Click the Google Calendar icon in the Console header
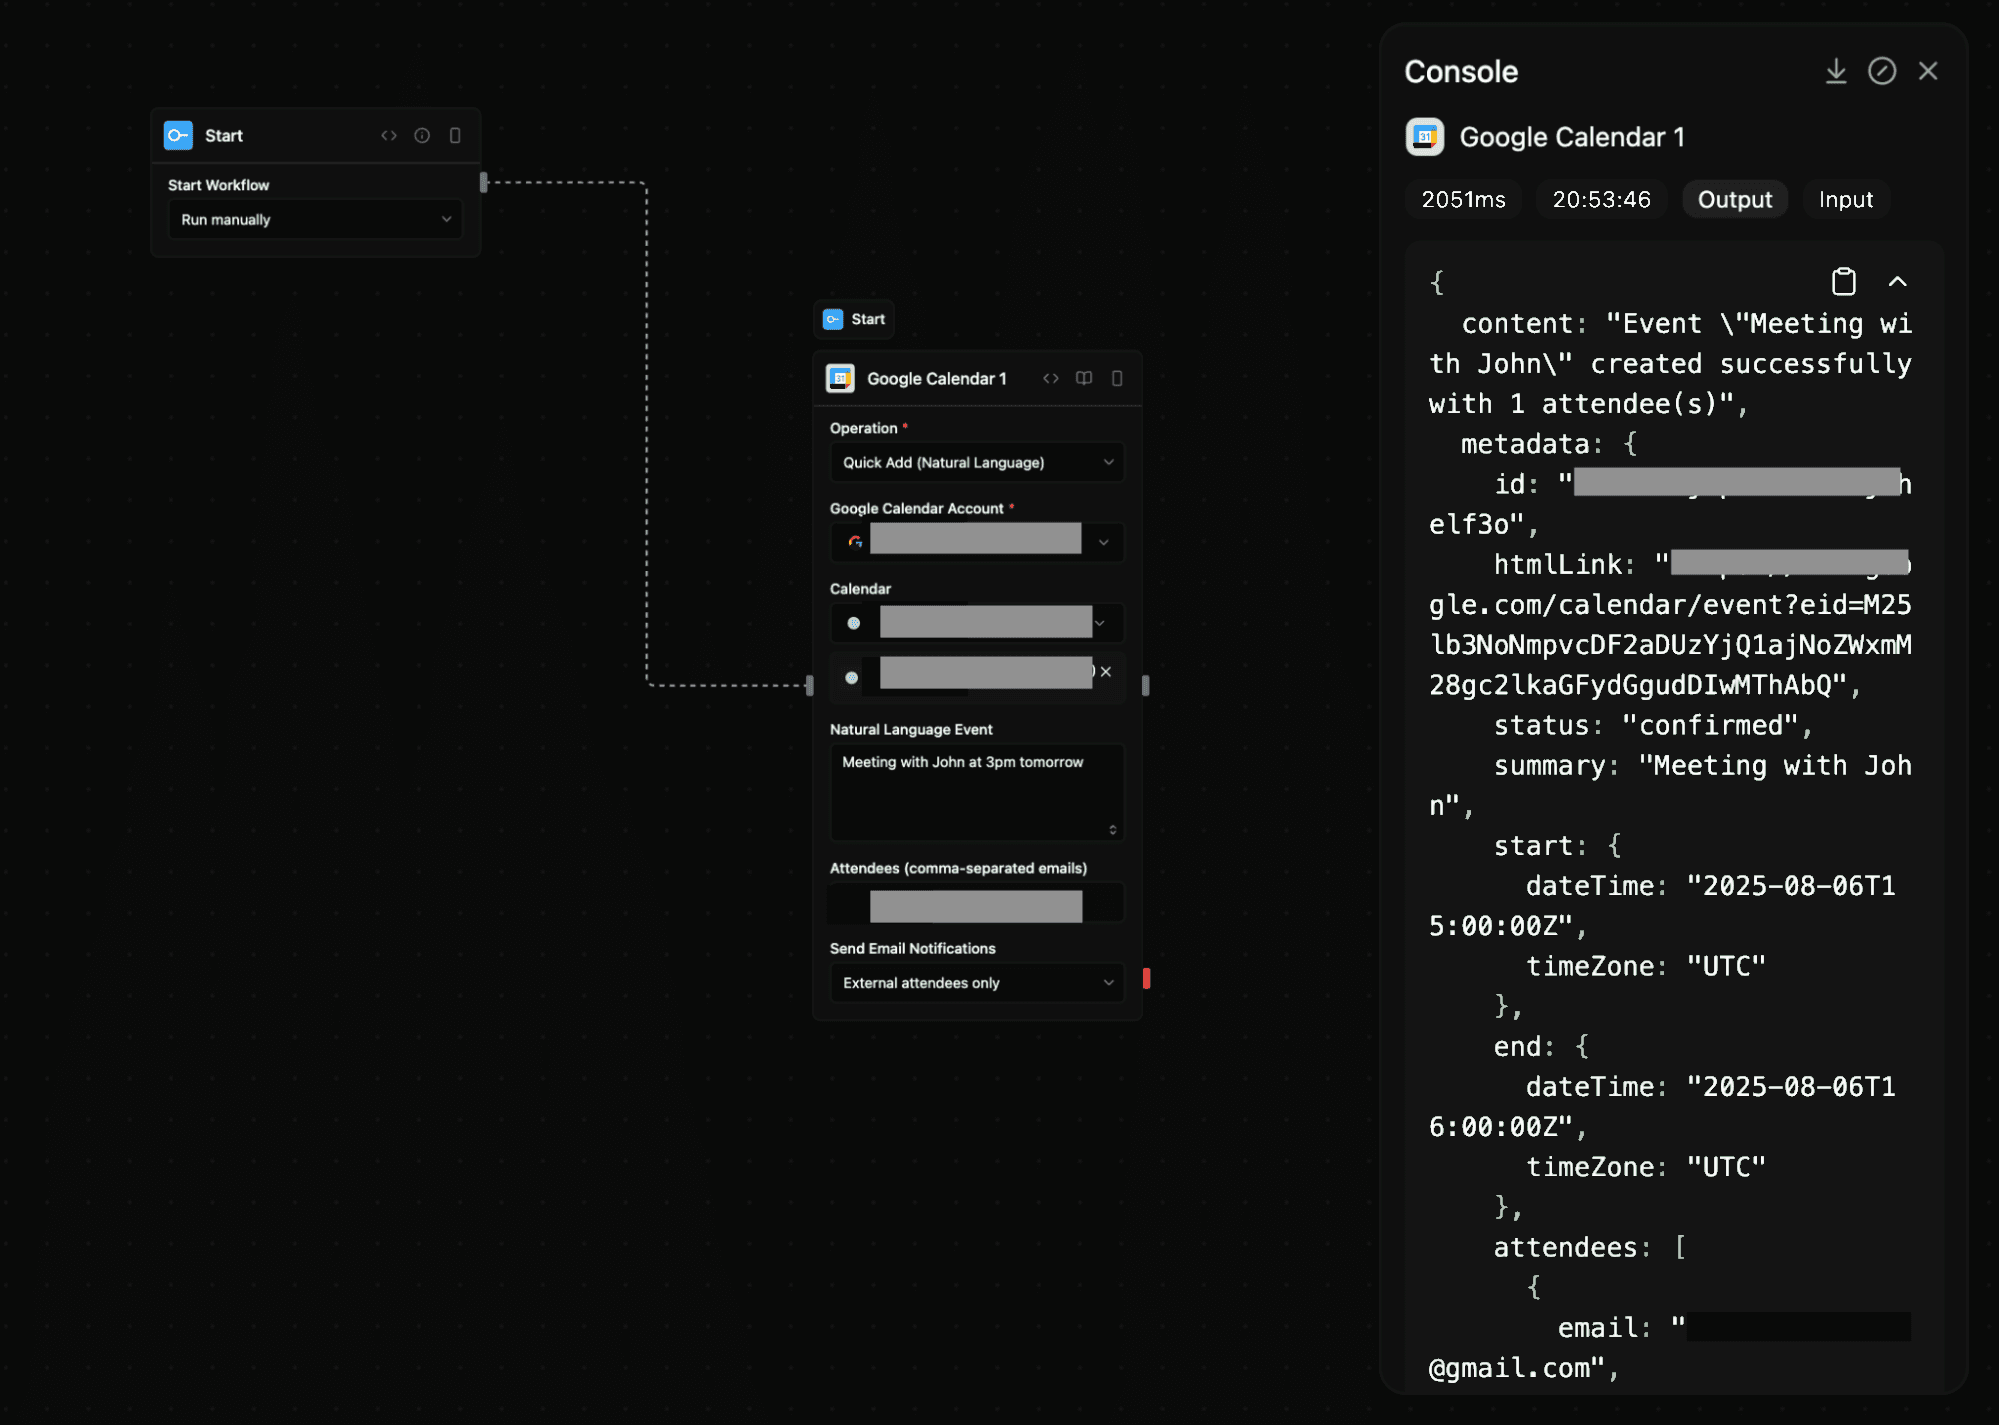Screen dimensions: 1999x1426 (1424, 137)
